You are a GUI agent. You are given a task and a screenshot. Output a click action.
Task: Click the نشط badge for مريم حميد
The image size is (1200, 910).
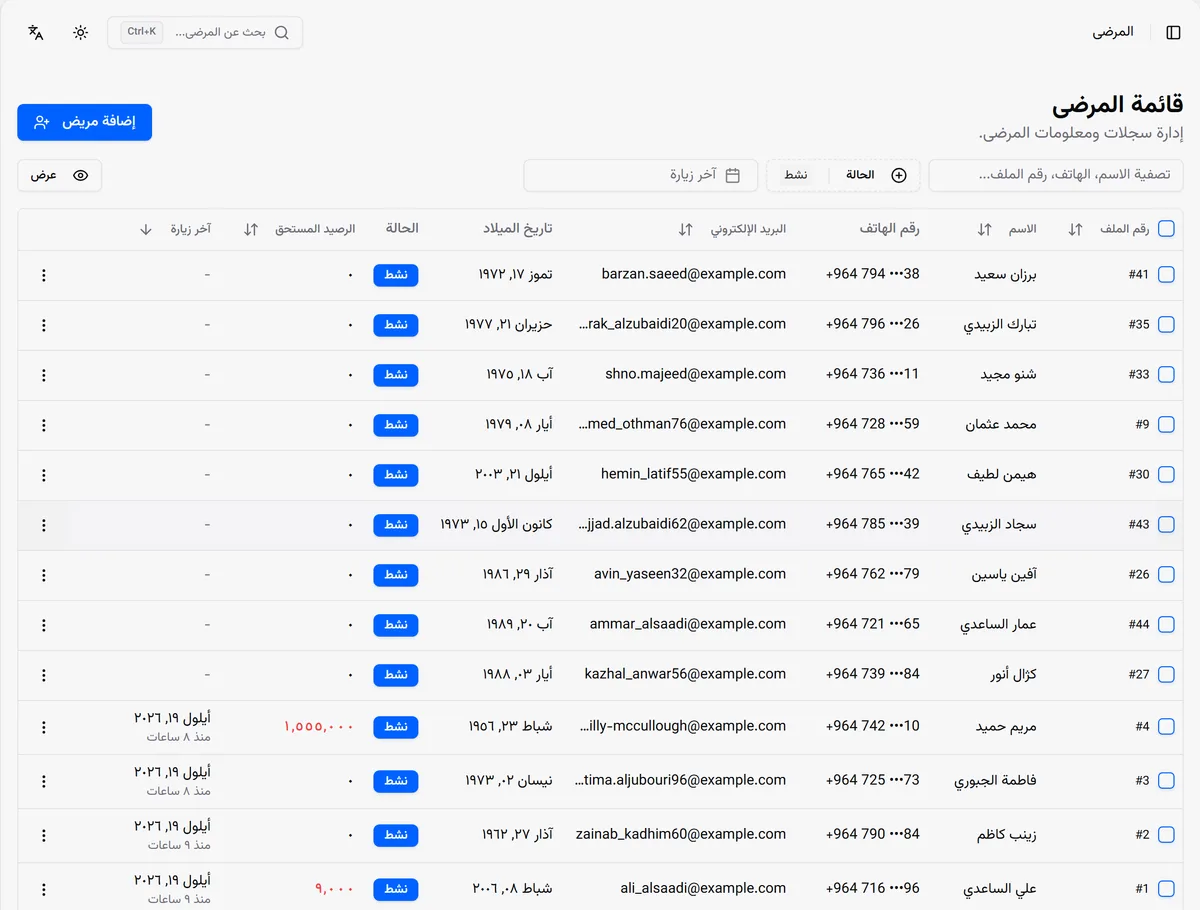[x=396, y=727]
